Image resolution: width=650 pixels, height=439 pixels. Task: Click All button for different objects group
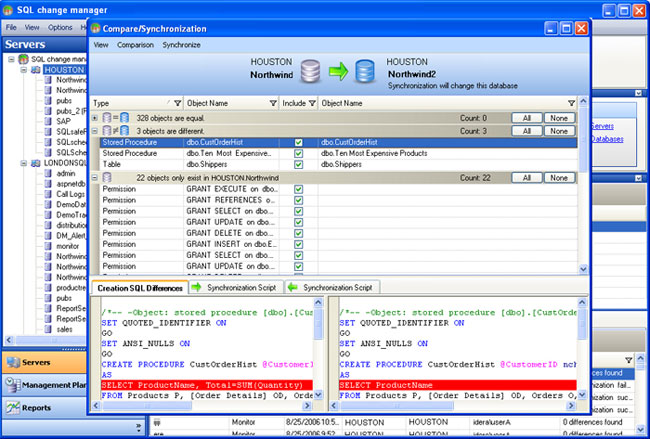(x=526, y=131)
